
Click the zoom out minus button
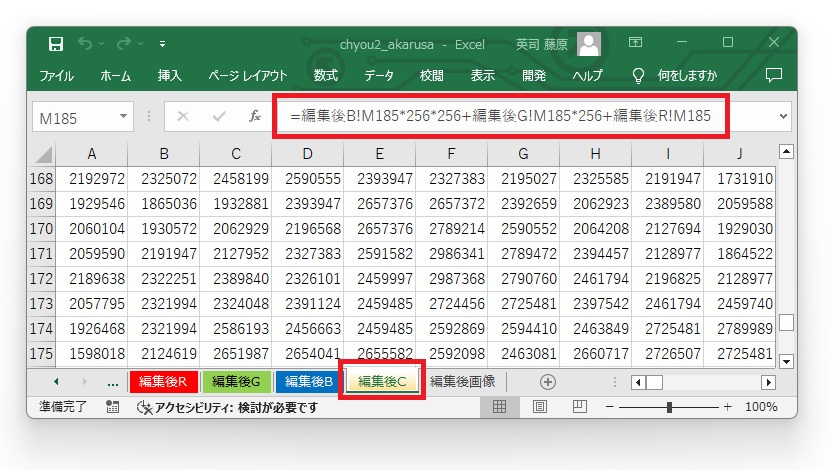(x=609, y=407)
